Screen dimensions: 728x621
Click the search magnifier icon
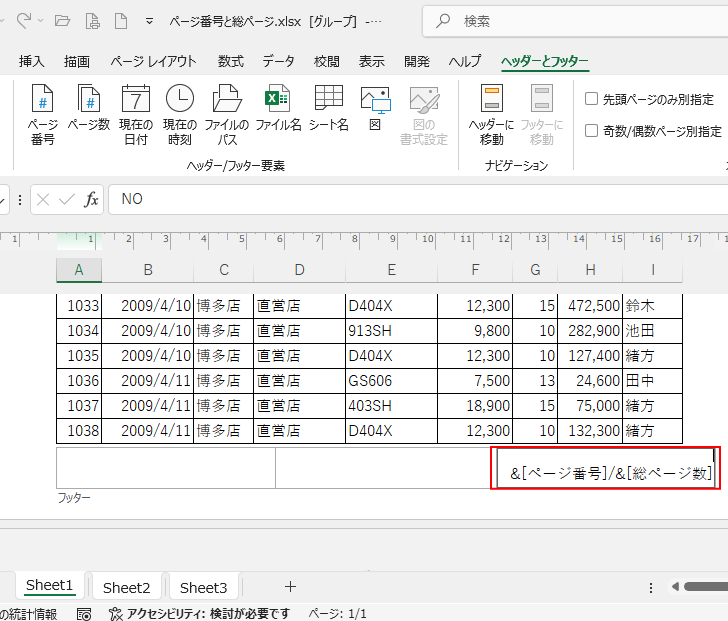(443, 21)
